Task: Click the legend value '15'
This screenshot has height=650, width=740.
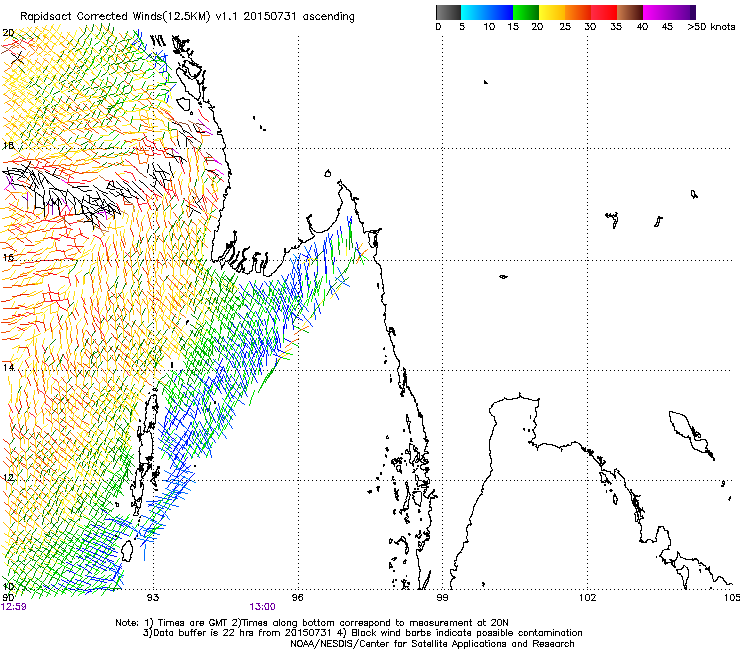Action: pyautogui.click(x=513, y=27)
